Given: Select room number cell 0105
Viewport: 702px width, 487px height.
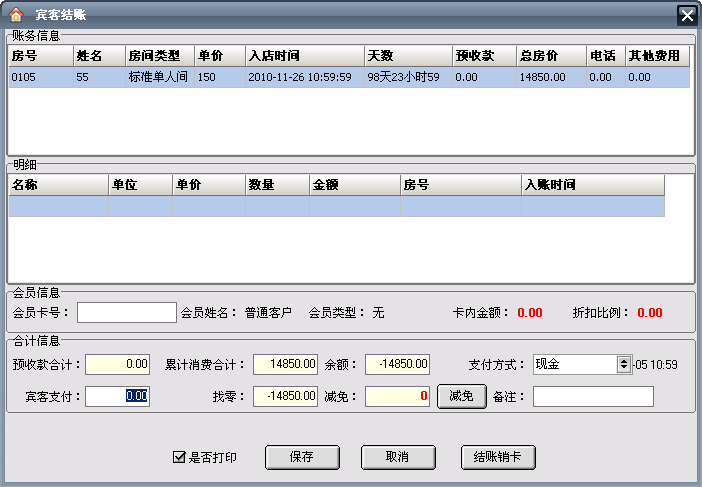Looking at the screenshot, I should point(41,77).
